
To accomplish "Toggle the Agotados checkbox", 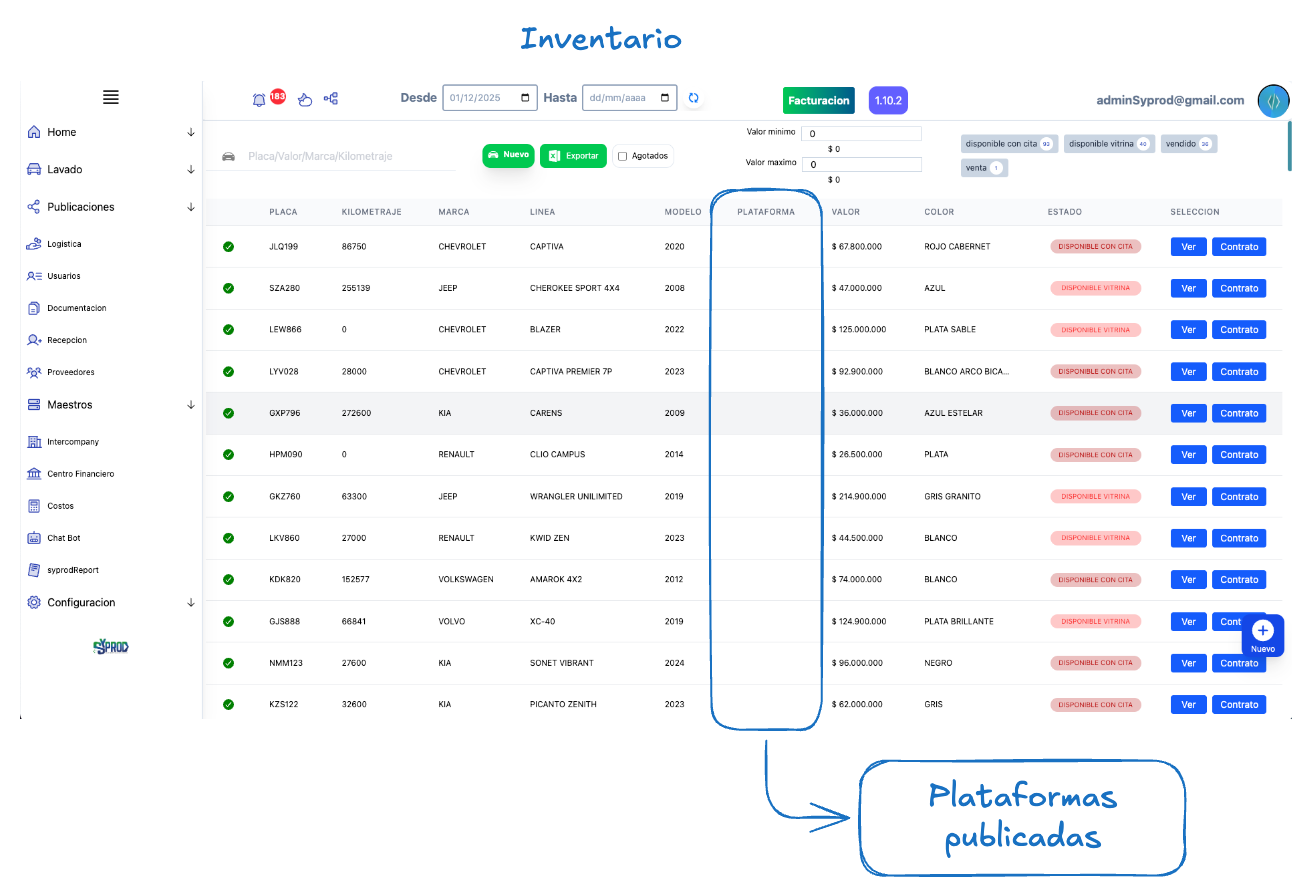I will point(623,156).
